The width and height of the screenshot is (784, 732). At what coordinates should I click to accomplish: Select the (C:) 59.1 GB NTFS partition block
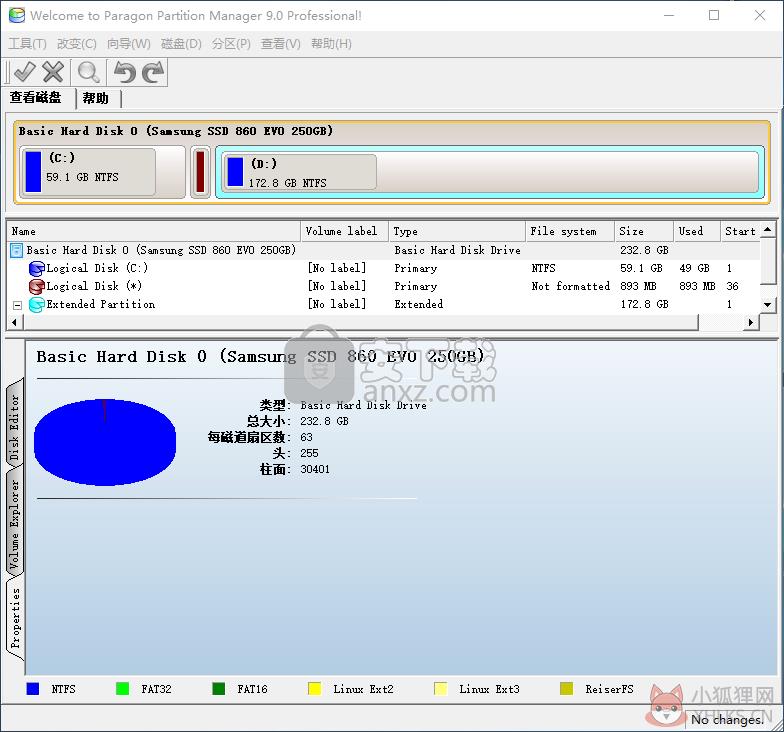coord(102,172)
